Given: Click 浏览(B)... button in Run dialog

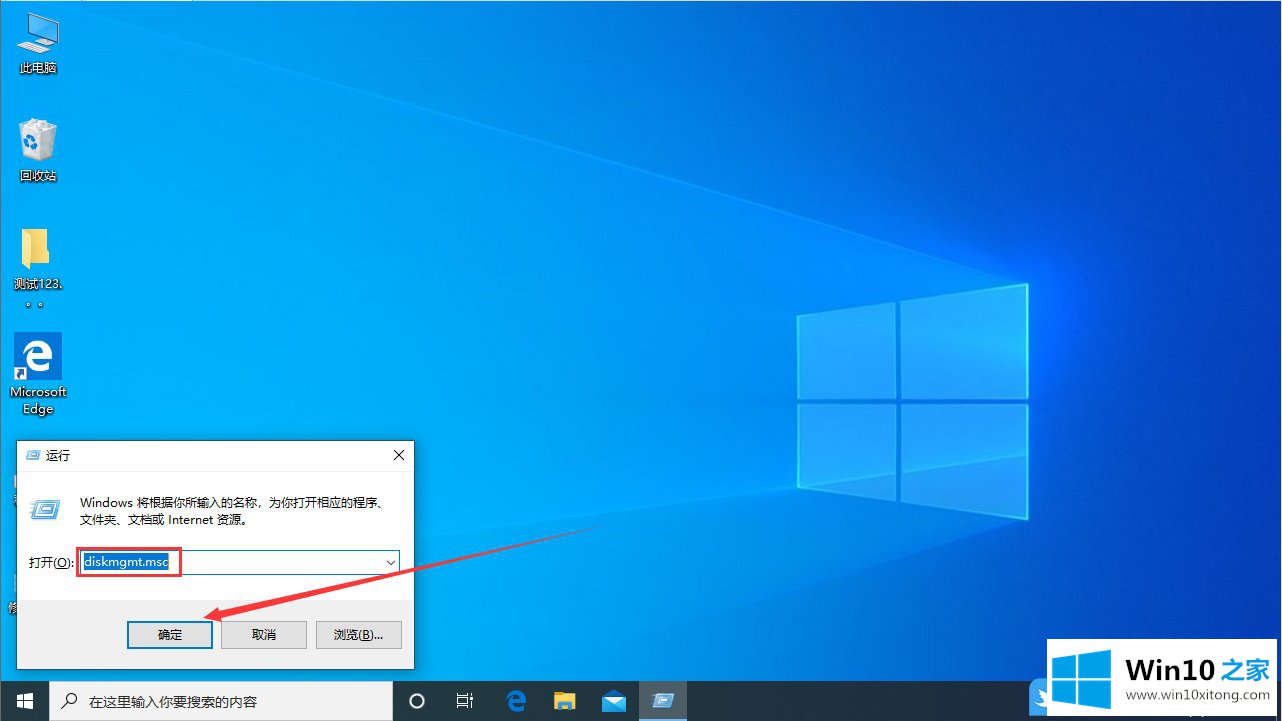Looking at the screenshot, I should 358,634.
